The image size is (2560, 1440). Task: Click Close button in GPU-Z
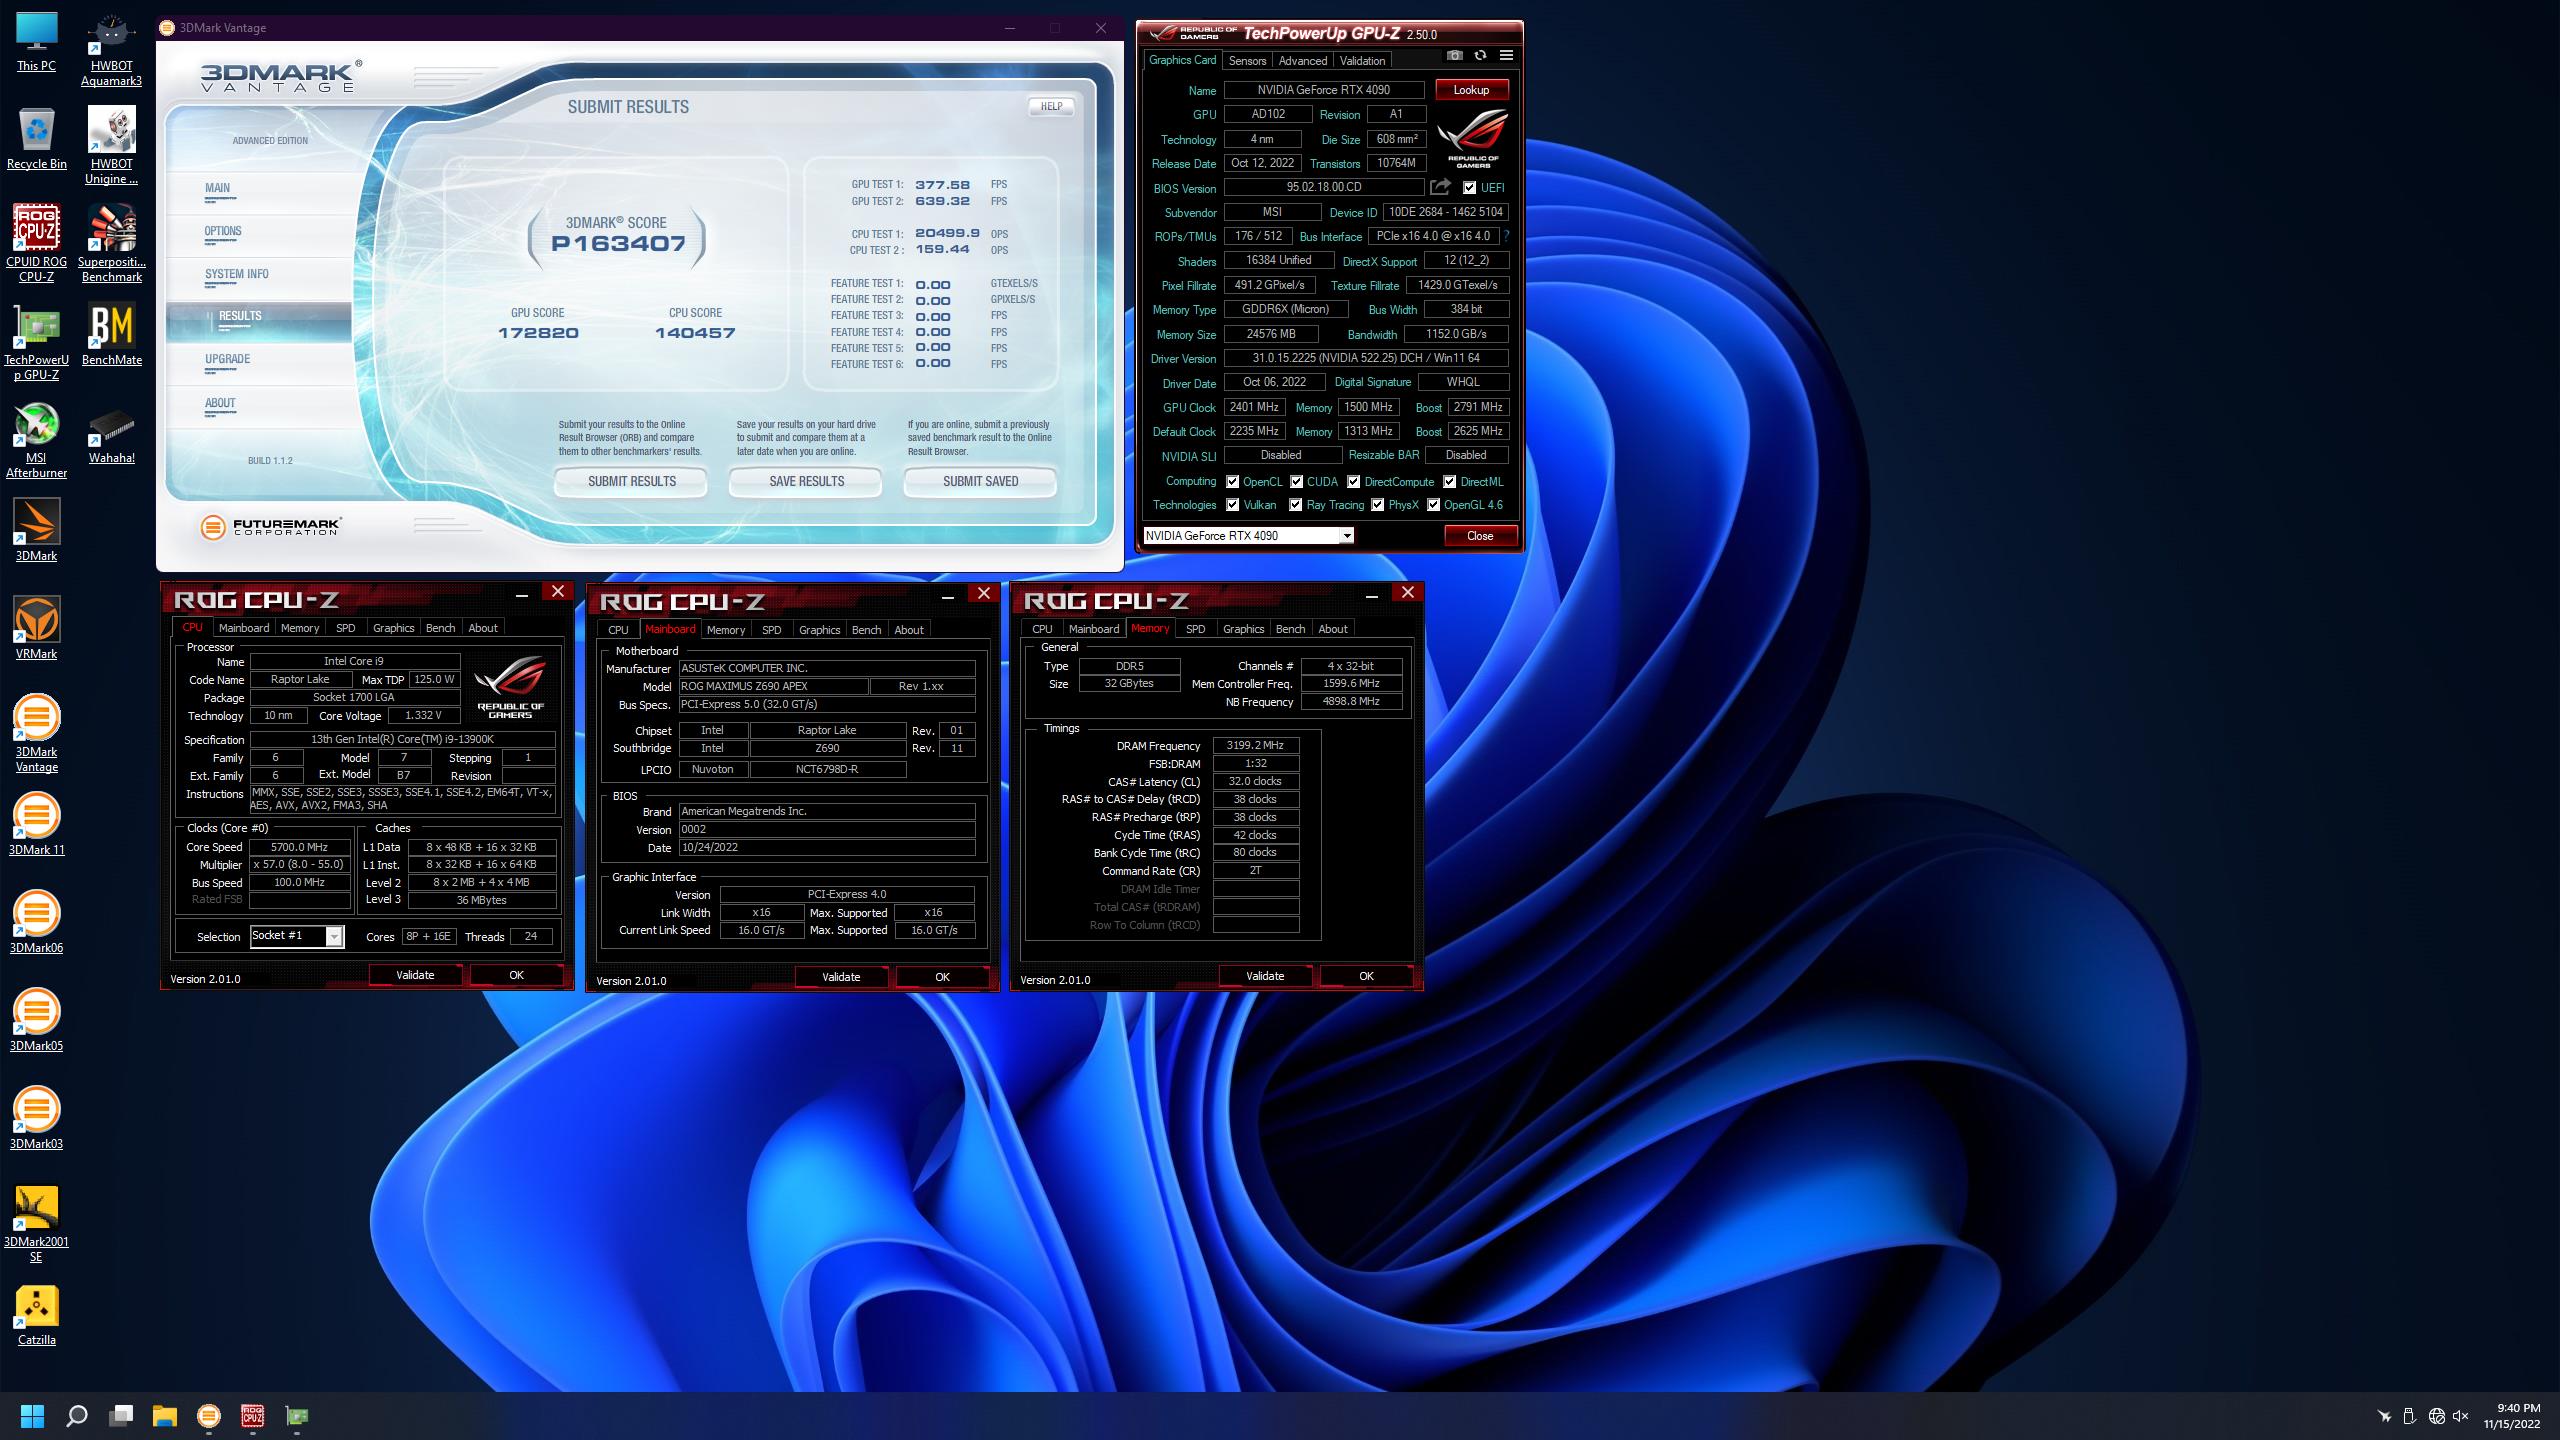[x=1480, y=536]
